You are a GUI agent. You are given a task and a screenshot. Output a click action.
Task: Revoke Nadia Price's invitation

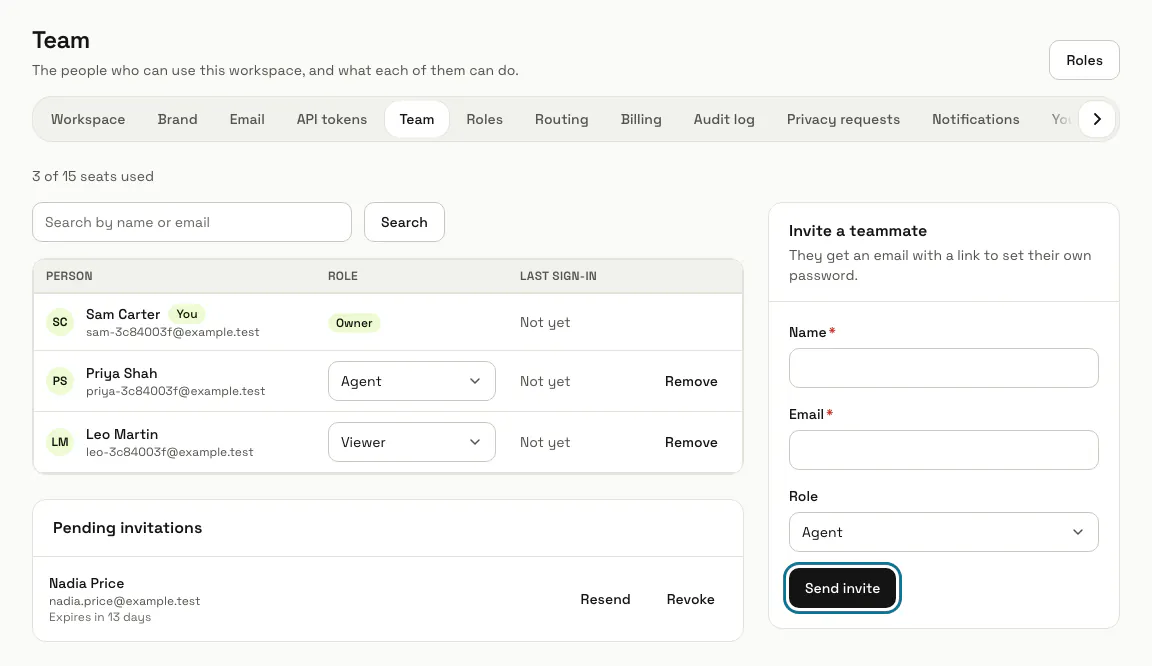pos(691,599)
